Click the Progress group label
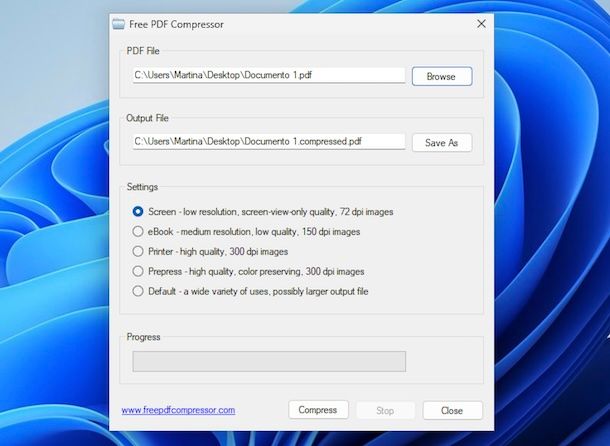 [143, 337]
